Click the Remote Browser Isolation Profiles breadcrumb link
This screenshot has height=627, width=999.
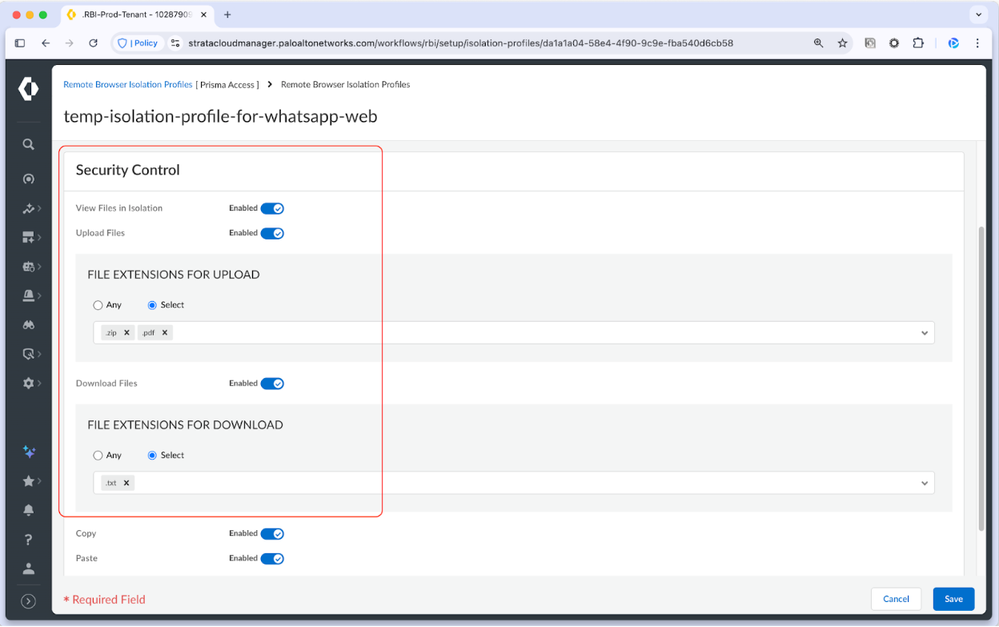point(128,85)
